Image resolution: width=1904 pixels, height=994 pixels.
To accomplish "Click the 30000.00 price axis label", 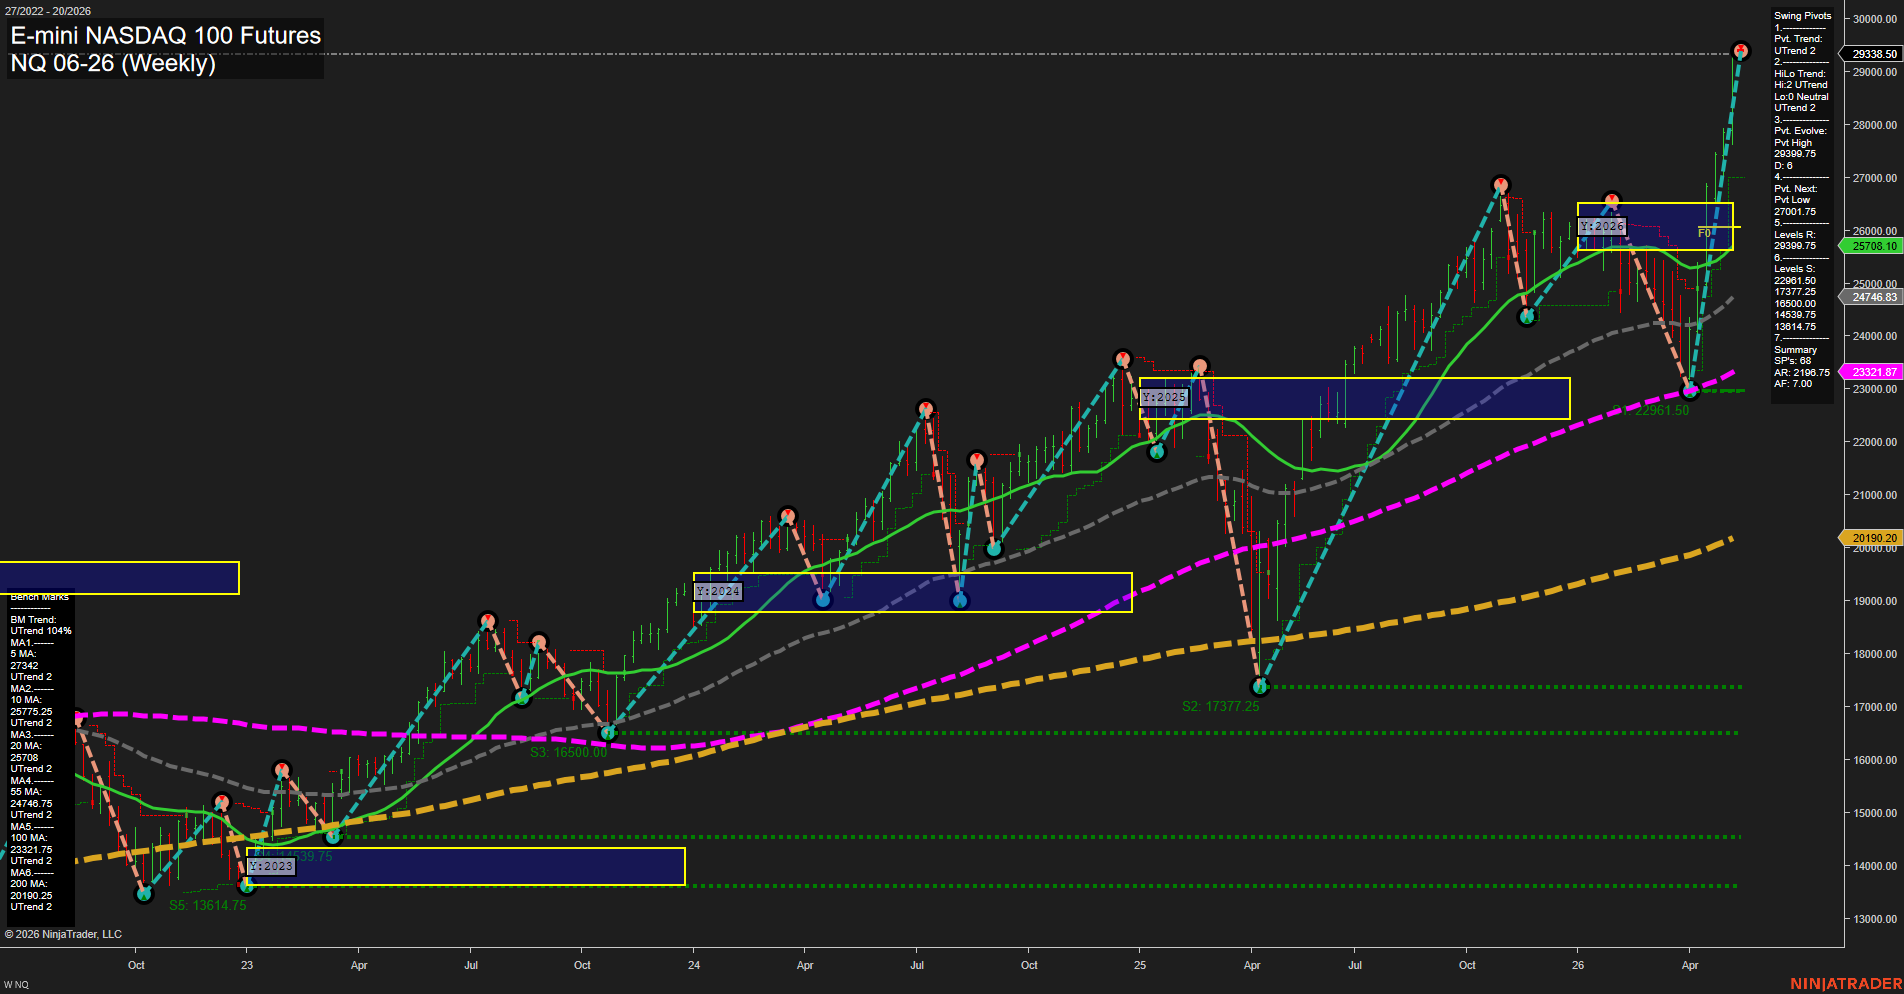I will click(1875, 19).
